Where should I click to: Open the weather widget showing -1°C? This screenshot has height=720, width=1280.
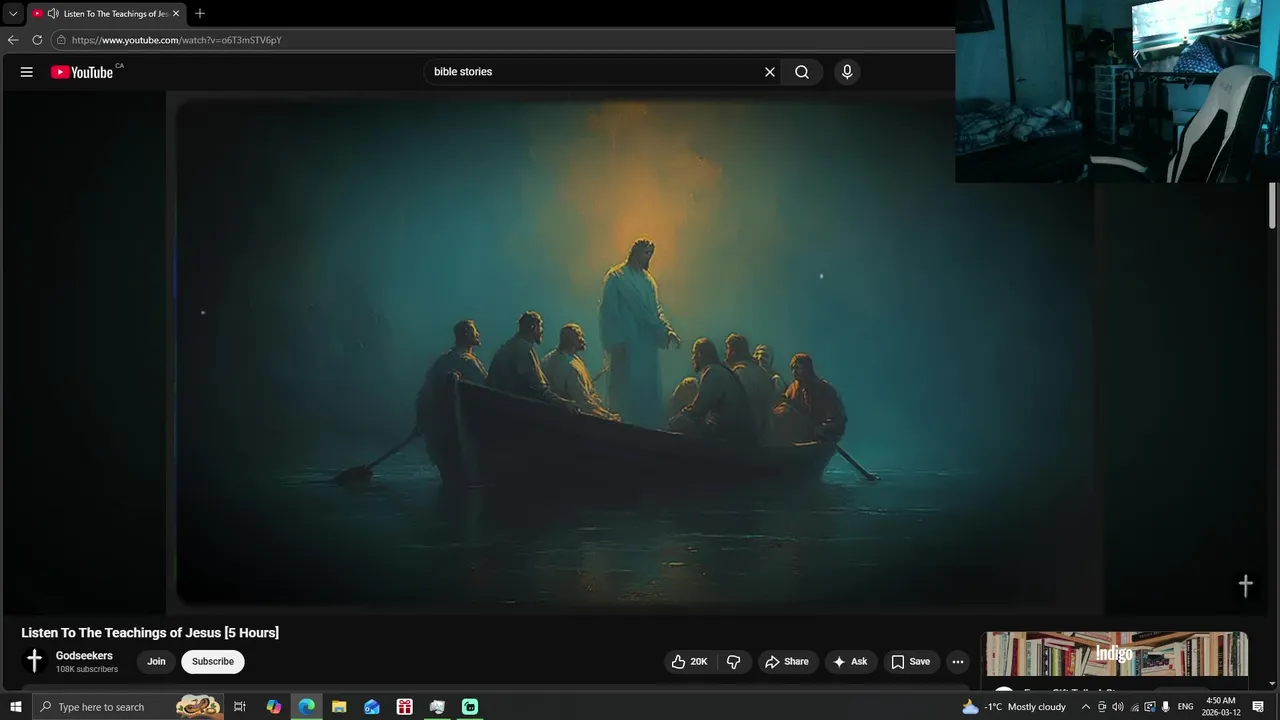tap(1014, 707)
